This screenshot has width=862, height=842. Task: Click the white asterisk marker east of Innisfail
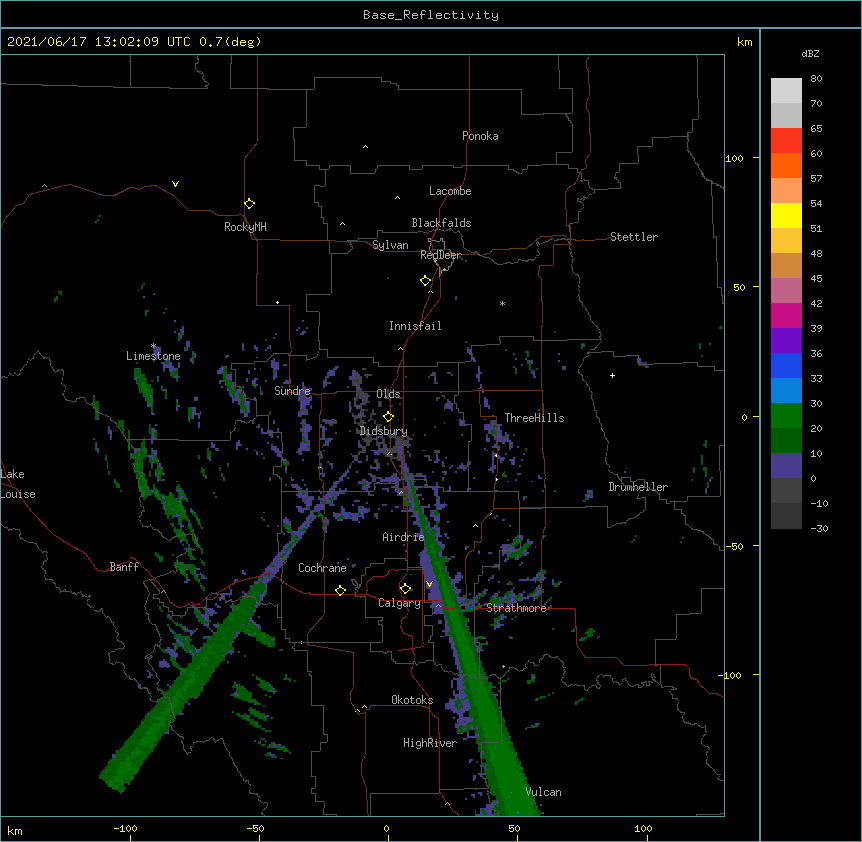coord(502,303)
